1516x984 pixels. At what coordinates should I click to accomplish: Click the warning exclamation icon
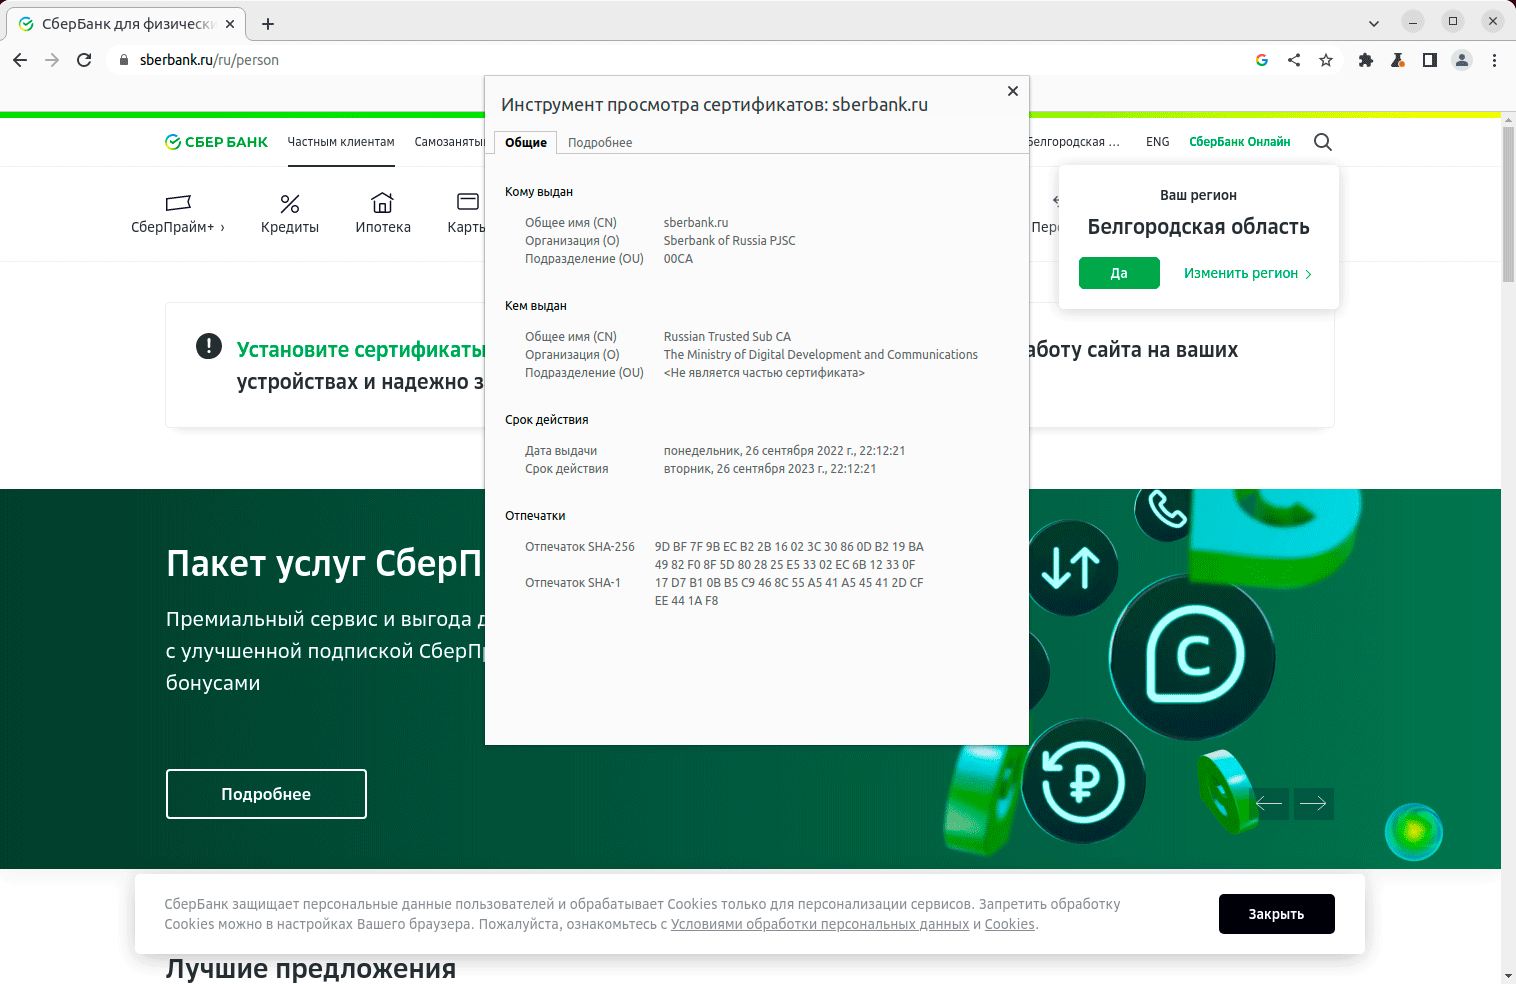pyautogui.click(x=209, y=346)
